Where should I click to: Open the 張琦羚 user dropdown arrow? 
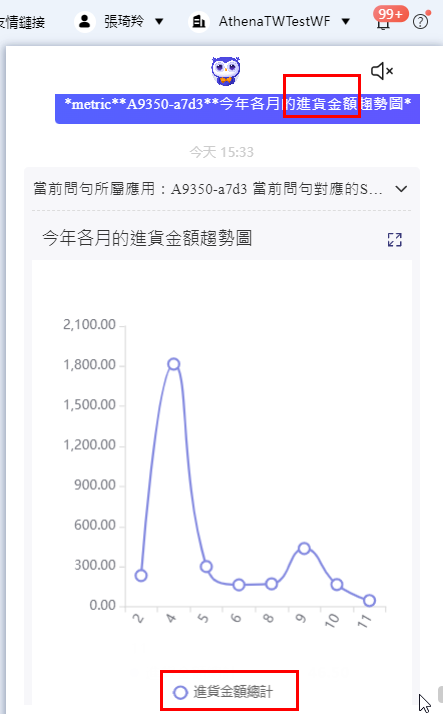pyautogui.click(x=159, y=21)
